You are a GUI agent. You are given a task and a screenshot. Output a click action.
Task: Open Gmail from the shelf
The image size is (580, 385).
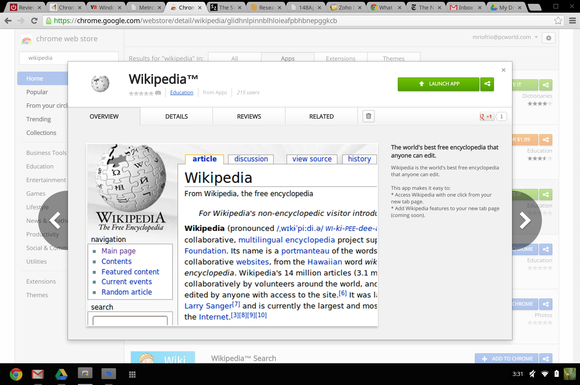[38, 374]
